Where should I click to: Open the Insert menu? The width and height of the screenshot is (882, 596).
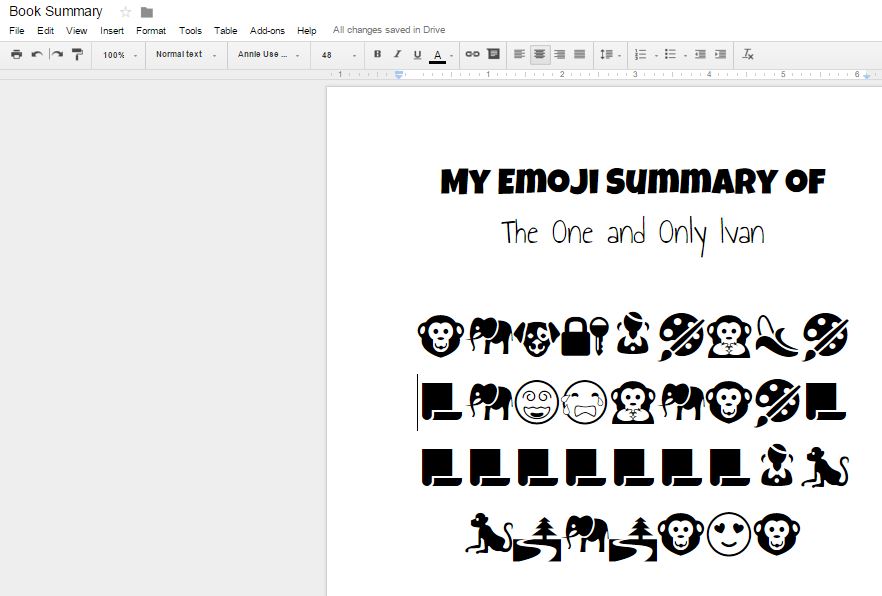[x=112, y=30]
